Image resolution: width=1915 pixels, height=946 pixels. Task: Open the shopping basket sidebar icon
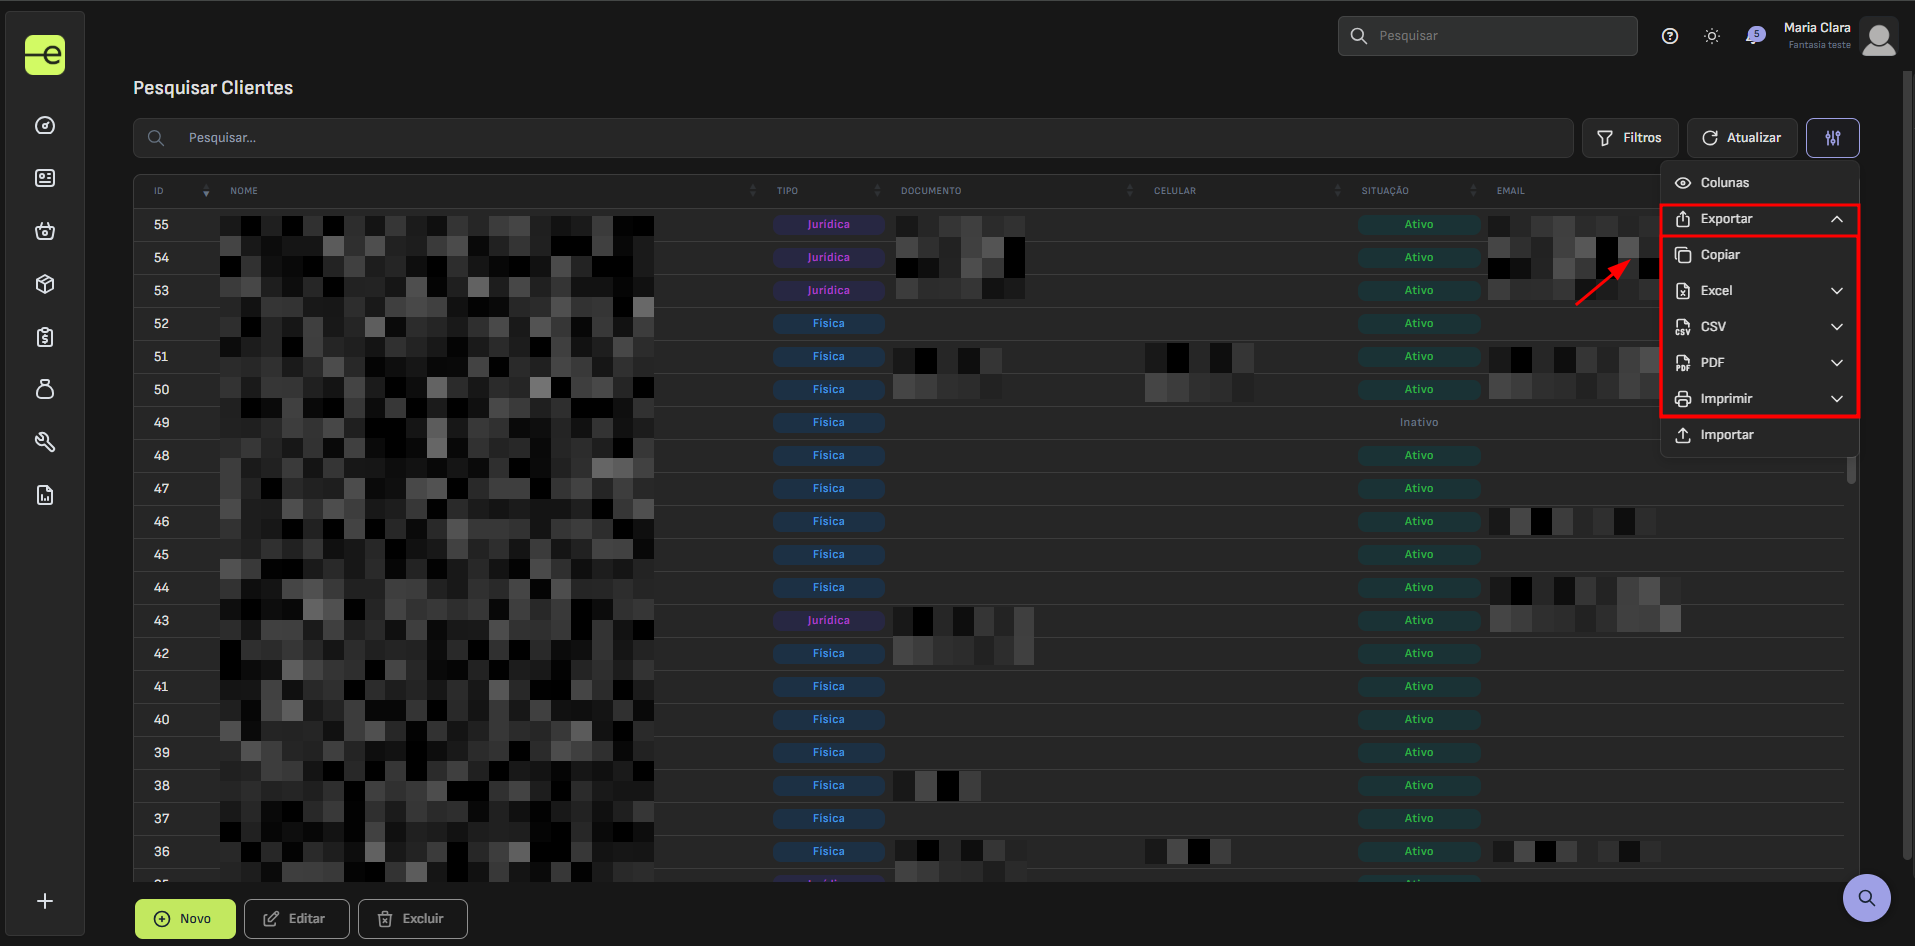(x=45, y=231)
